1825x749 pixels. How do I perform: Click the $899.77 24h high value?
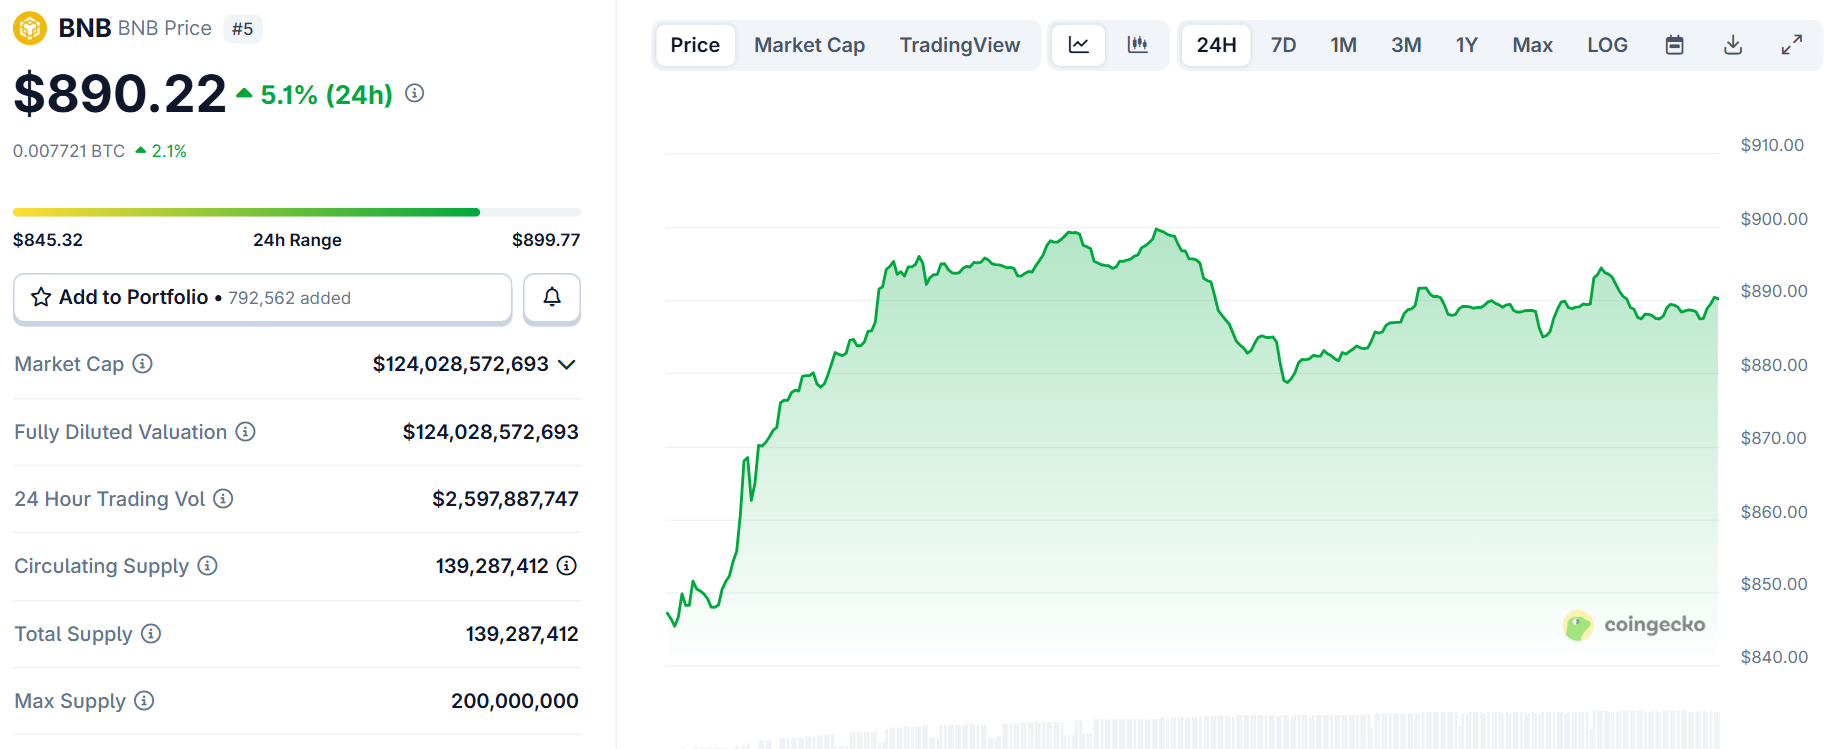(546, 240)
